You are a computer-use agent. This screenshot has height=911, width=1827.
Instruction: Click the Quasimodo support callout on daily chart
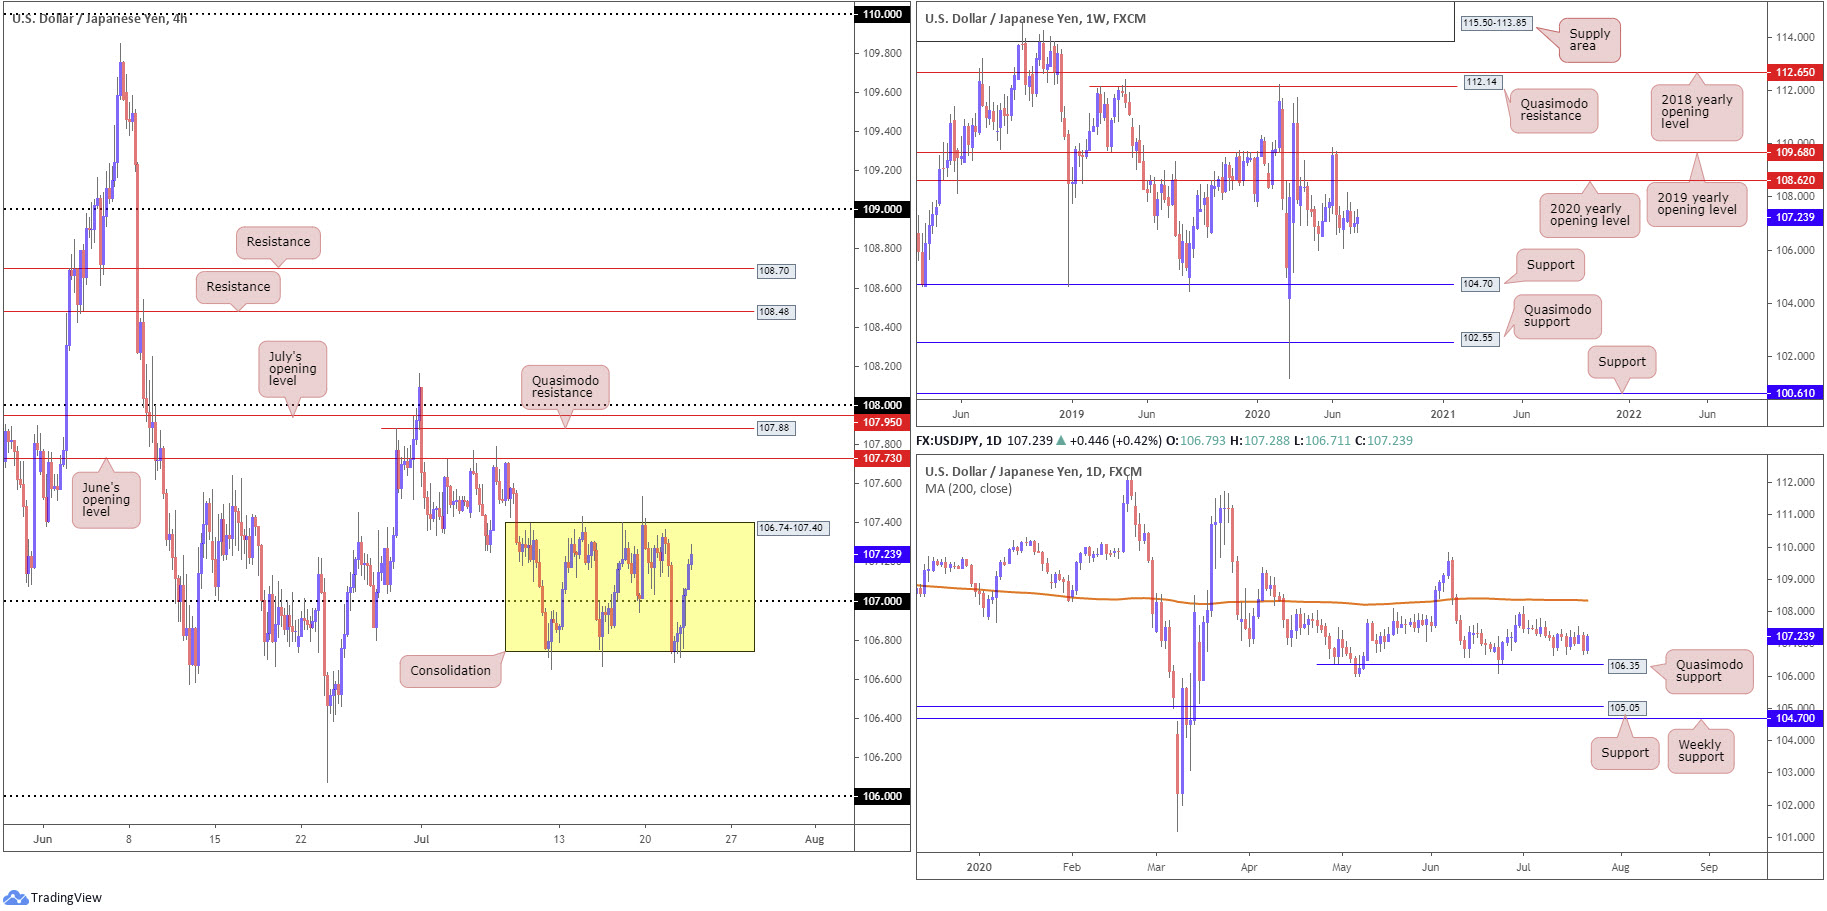(x=1709, y=671)
